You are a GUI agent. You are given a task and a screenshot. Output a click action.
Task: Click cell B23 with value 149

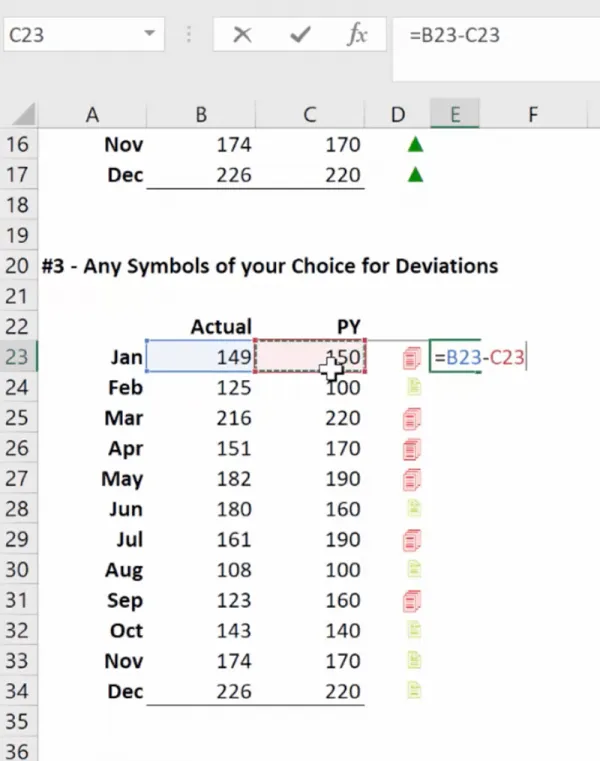coord(201,357)
